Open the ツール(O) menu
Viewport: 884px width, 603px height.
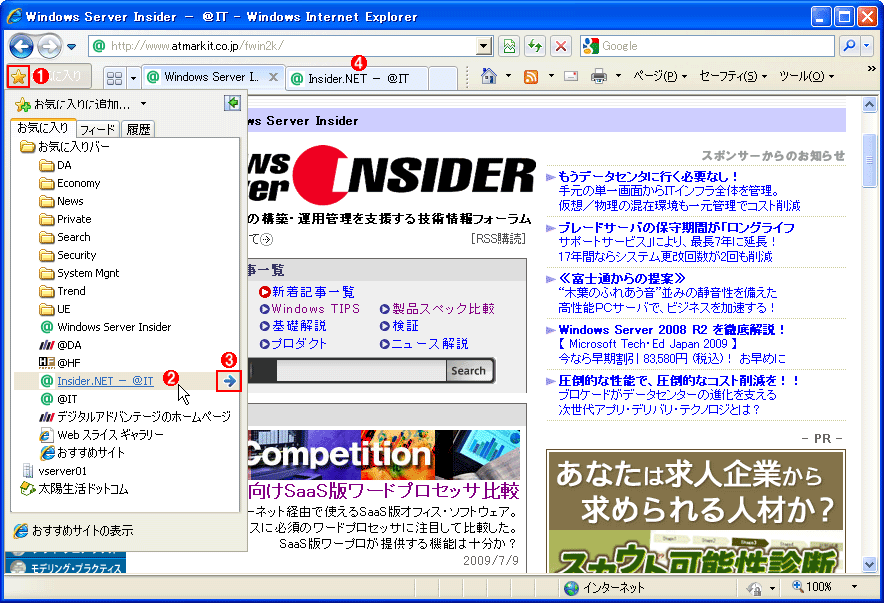pyautogui.click(x=806, y=76)
